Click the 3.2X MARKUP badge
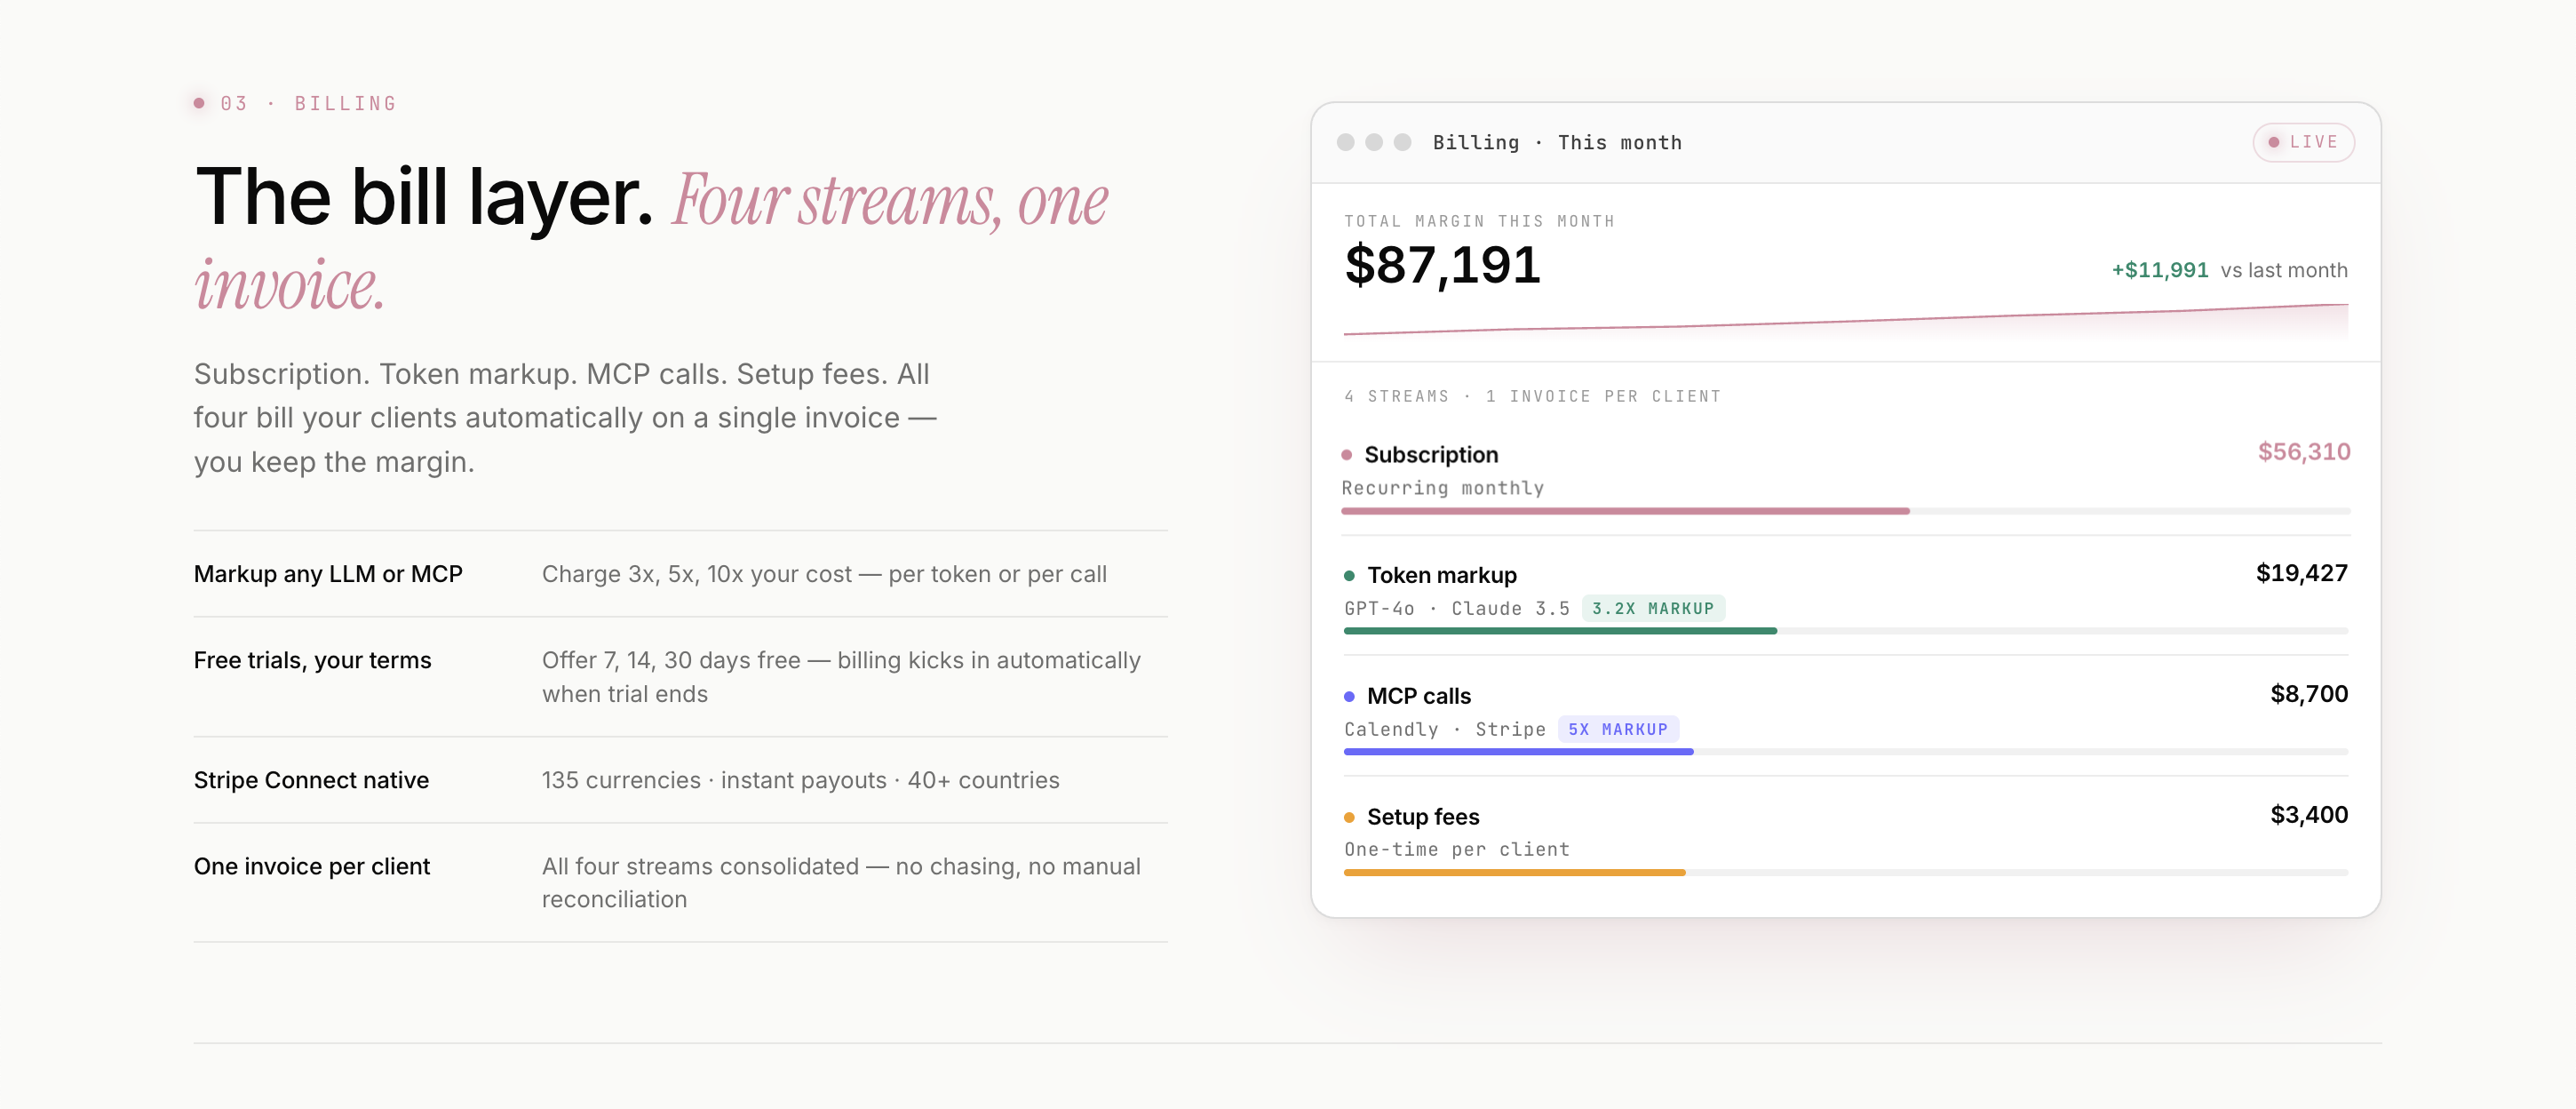Image resolution: width=2576 pixels, height=1109 pixels. point(1653,608)
